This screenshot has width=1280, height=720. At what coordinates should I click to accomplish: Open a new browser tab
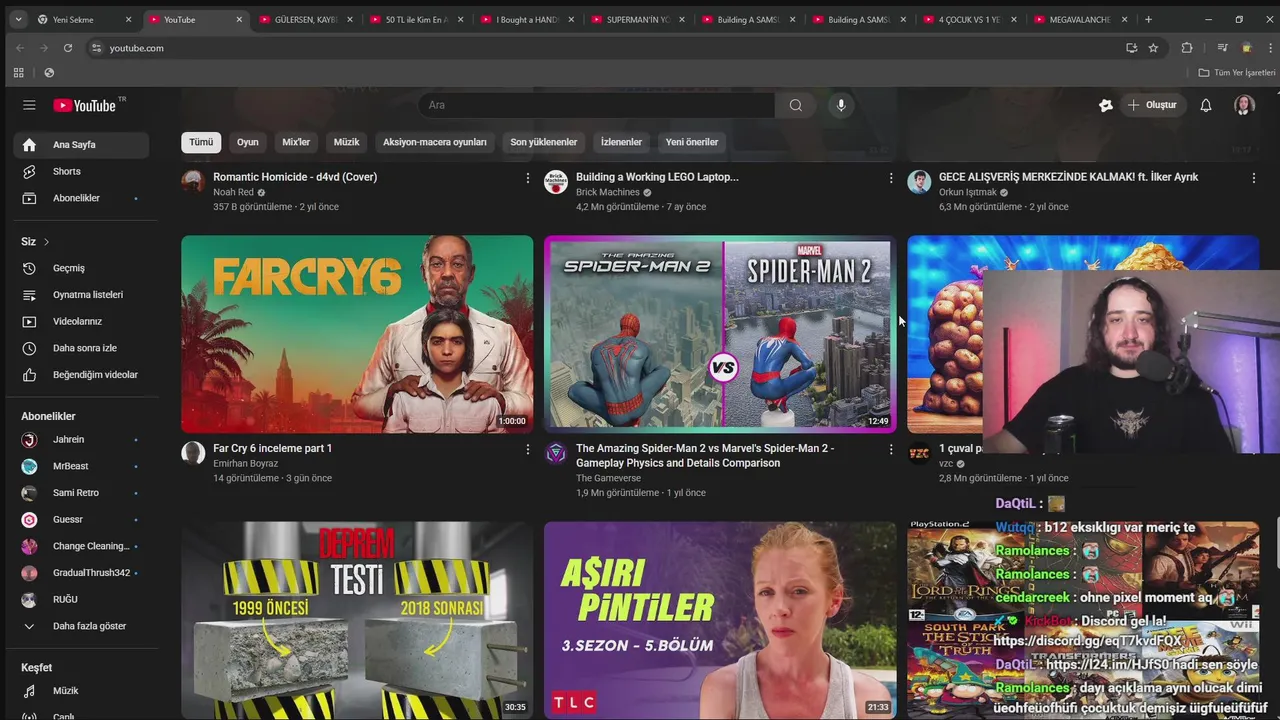(1148, 19)
